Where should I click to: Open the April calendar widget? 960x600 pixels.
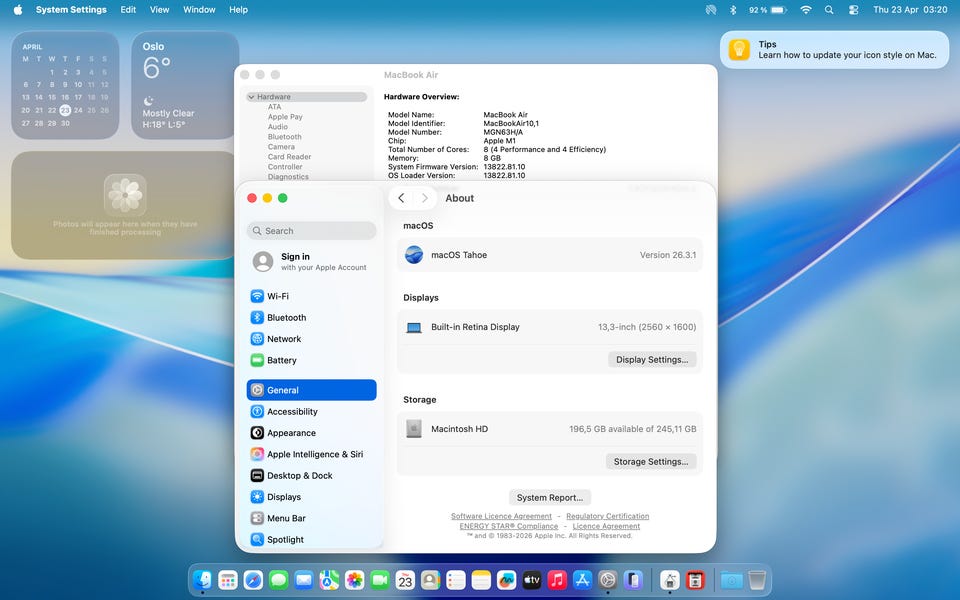click(65, 85)
